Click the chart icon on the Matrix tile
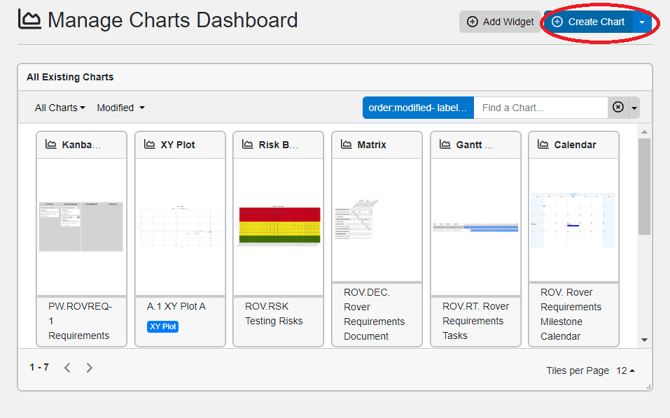 pos(346,144)
